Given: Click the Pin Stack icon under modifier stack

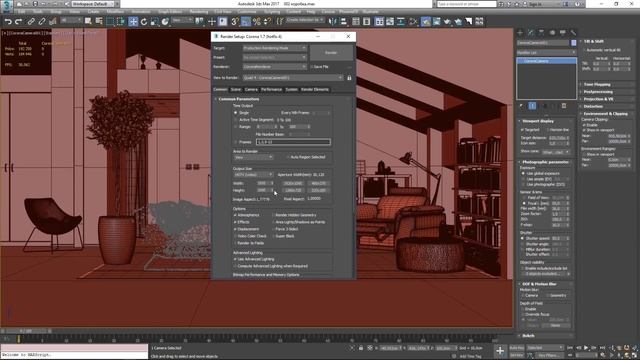Looking at the screenshot, I should click(x=522, y=106).
